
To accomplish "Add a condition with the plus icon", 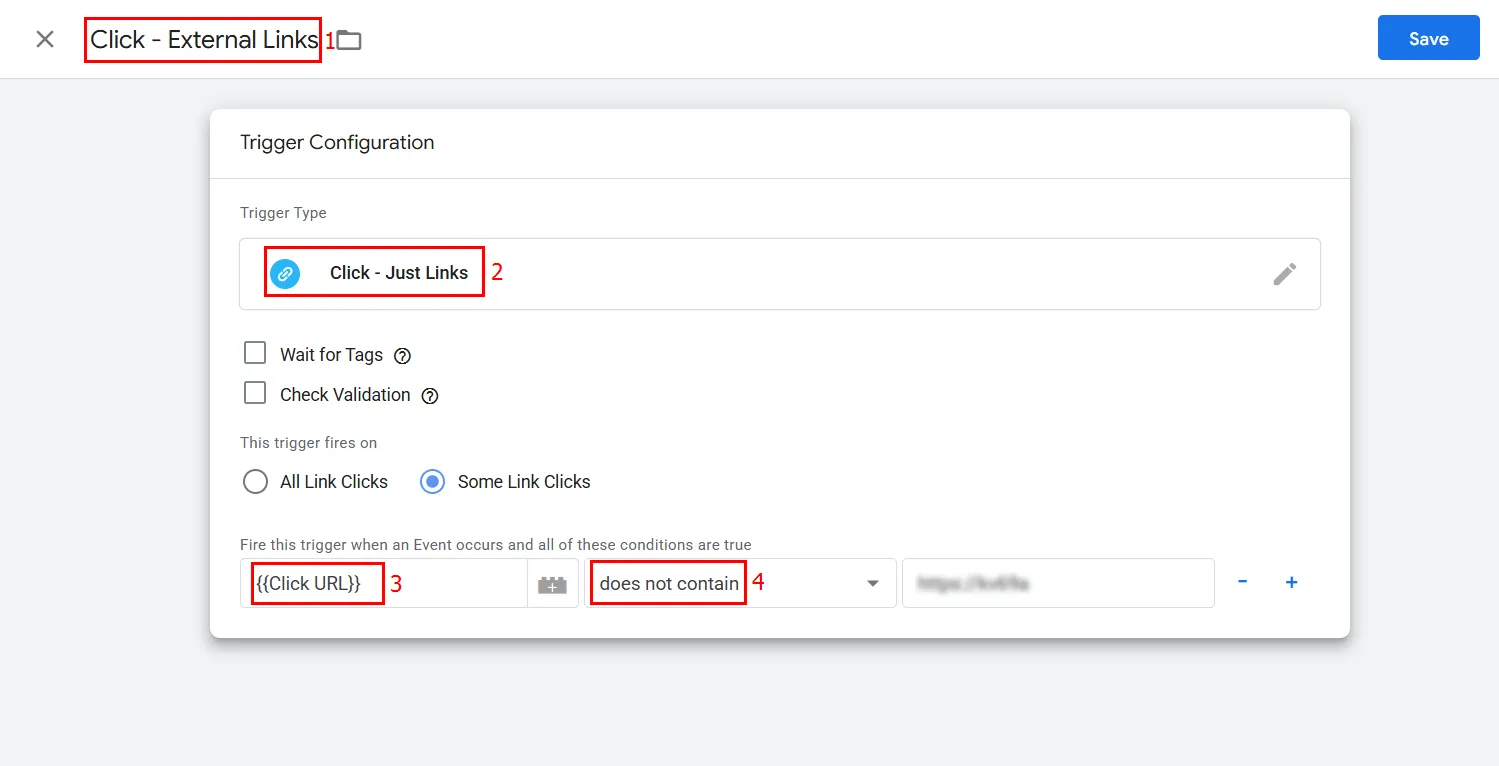I will tap(1291, 582).
